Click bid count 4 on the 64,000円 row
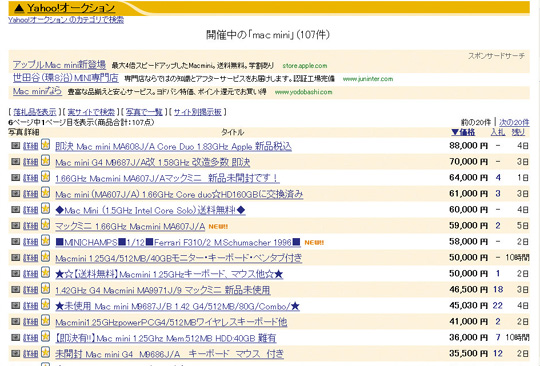 498,178
